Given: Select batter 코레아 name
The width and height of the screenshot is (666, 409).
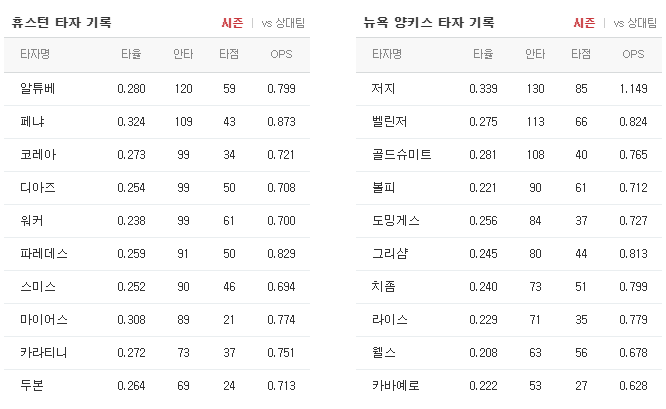Looking at the screenshot, I should (38, 155).
